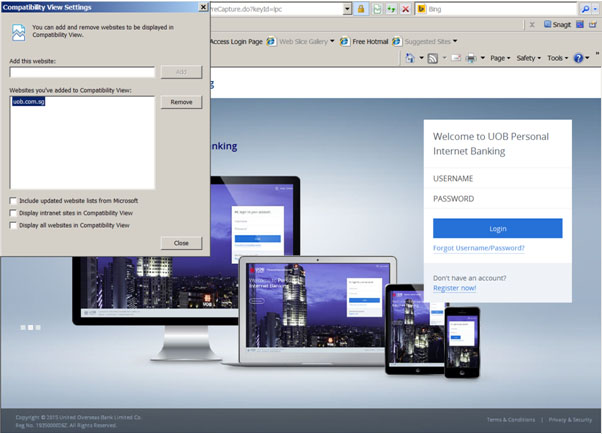Screen dimensions: 602x434
Task: Open the Print options dropdown arrow
Action: (482, 58)
